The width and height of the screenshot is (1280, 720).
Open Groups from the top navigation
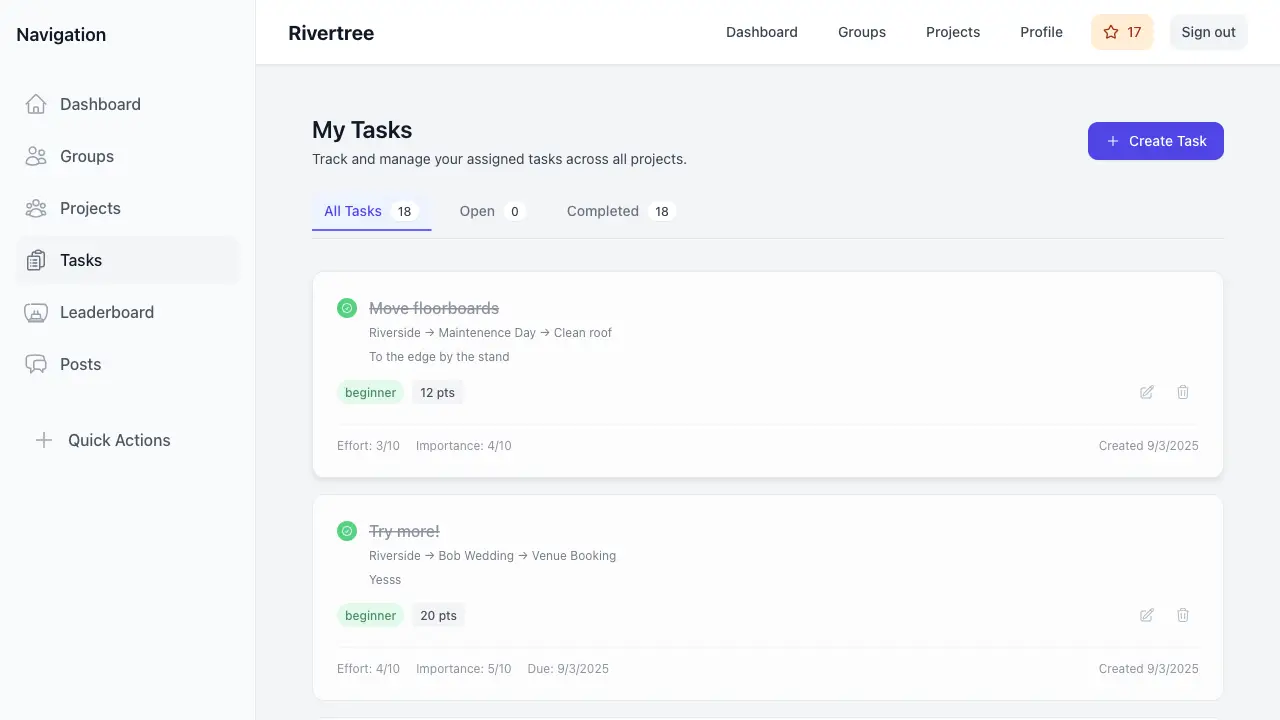[x=862, y=32]
